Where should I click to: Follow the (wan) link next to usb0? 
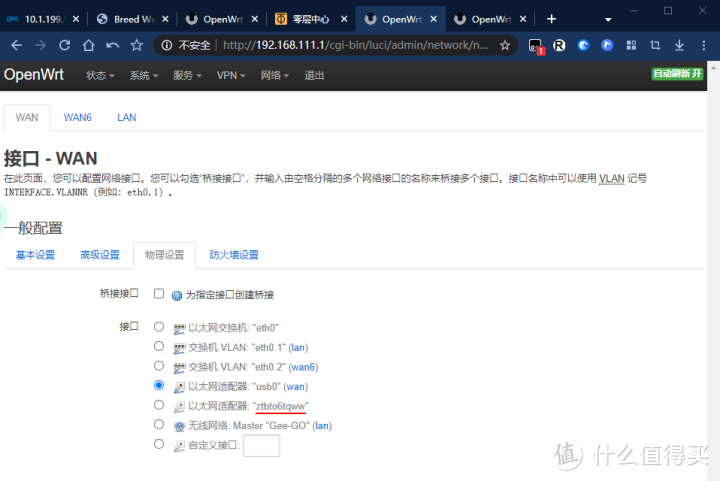click(296, 386)
